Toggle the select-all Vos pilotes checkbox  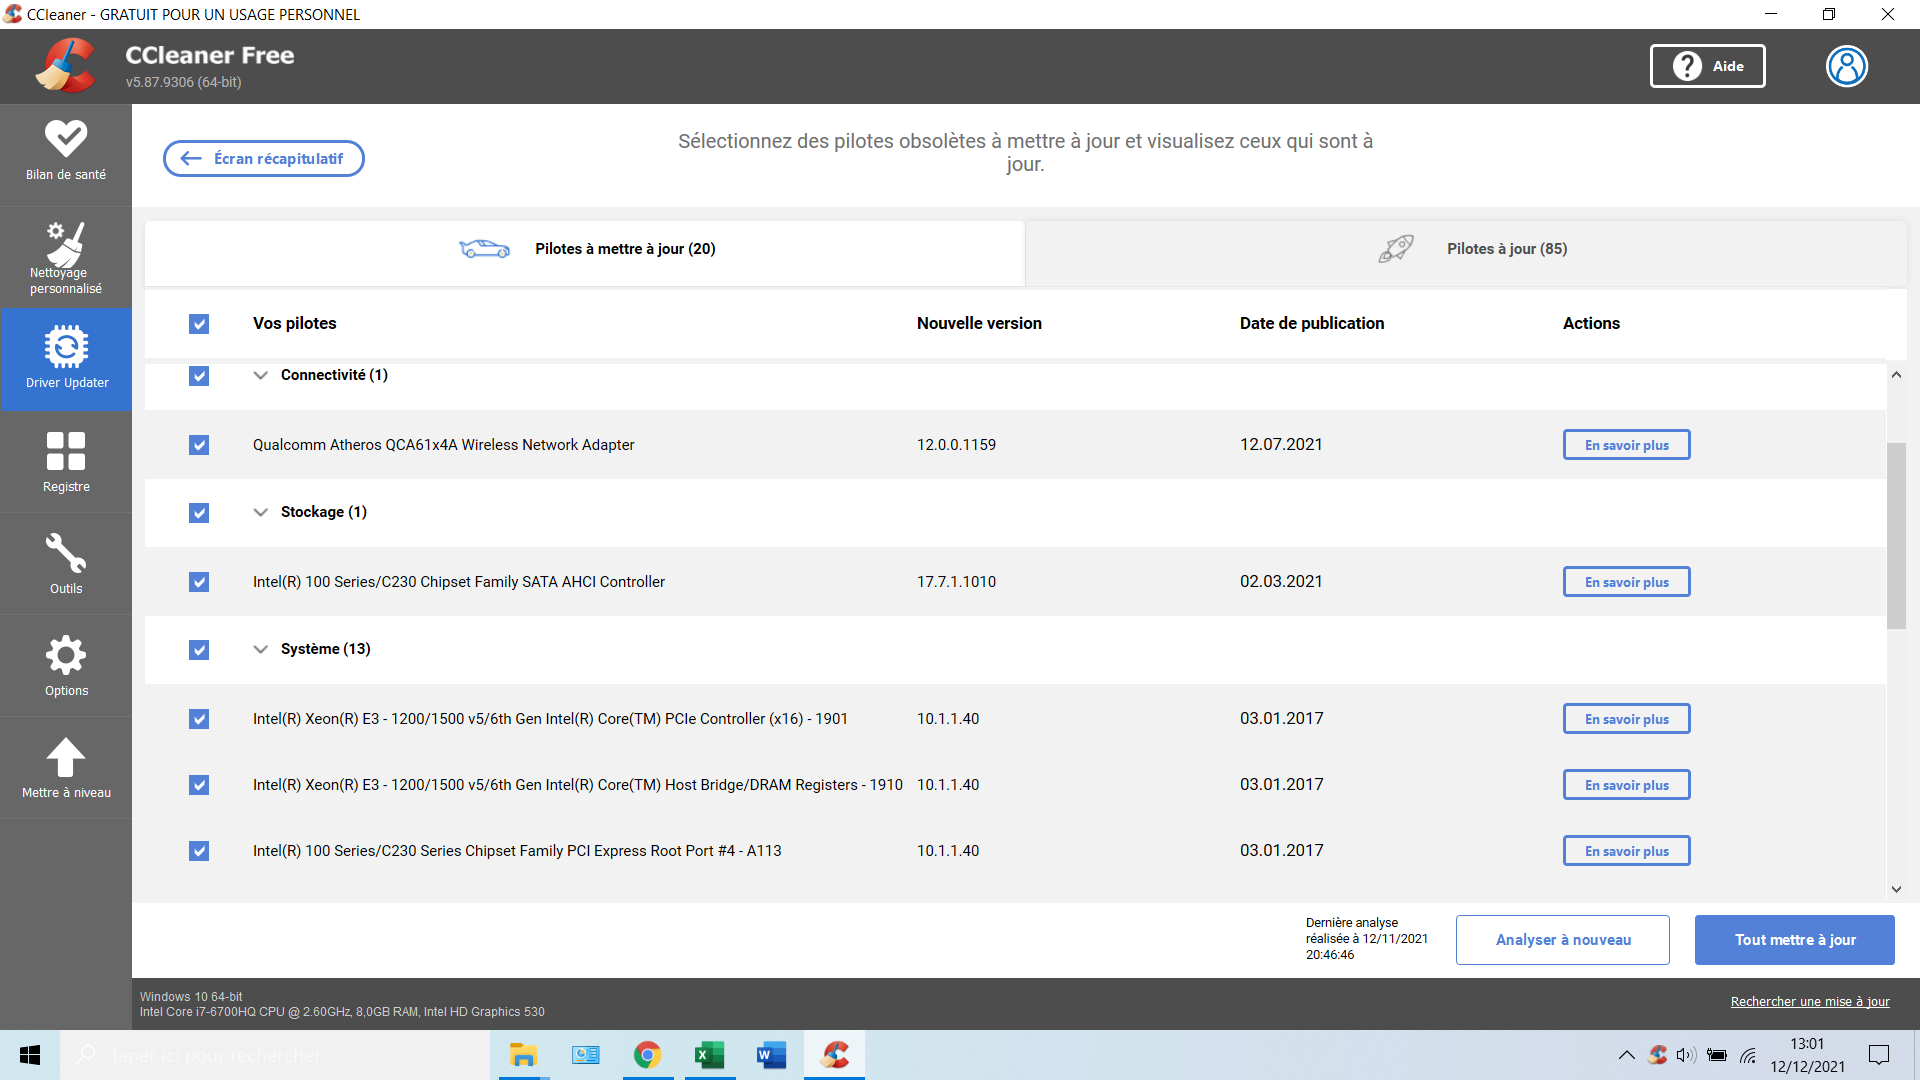click(x=199, y=324)
